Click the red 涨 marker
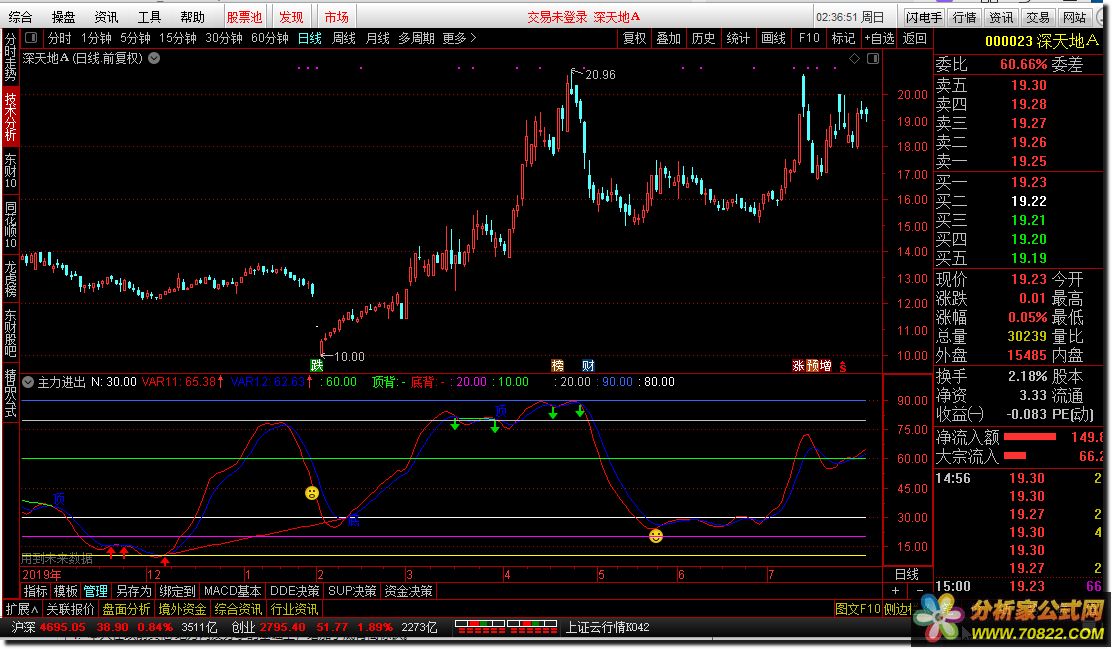Viewport: 1113px width, 649px height. 798,366
